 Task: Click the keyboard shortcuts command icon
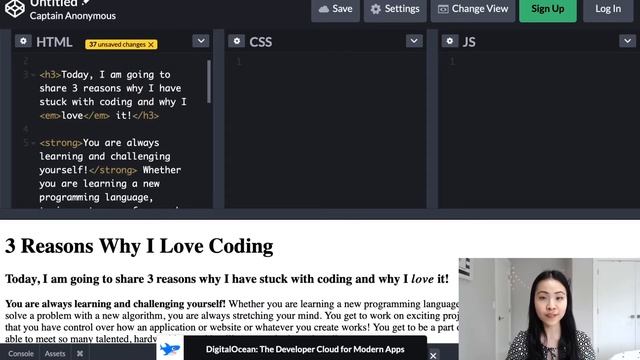pyautogui.click(x=80, y=354)
